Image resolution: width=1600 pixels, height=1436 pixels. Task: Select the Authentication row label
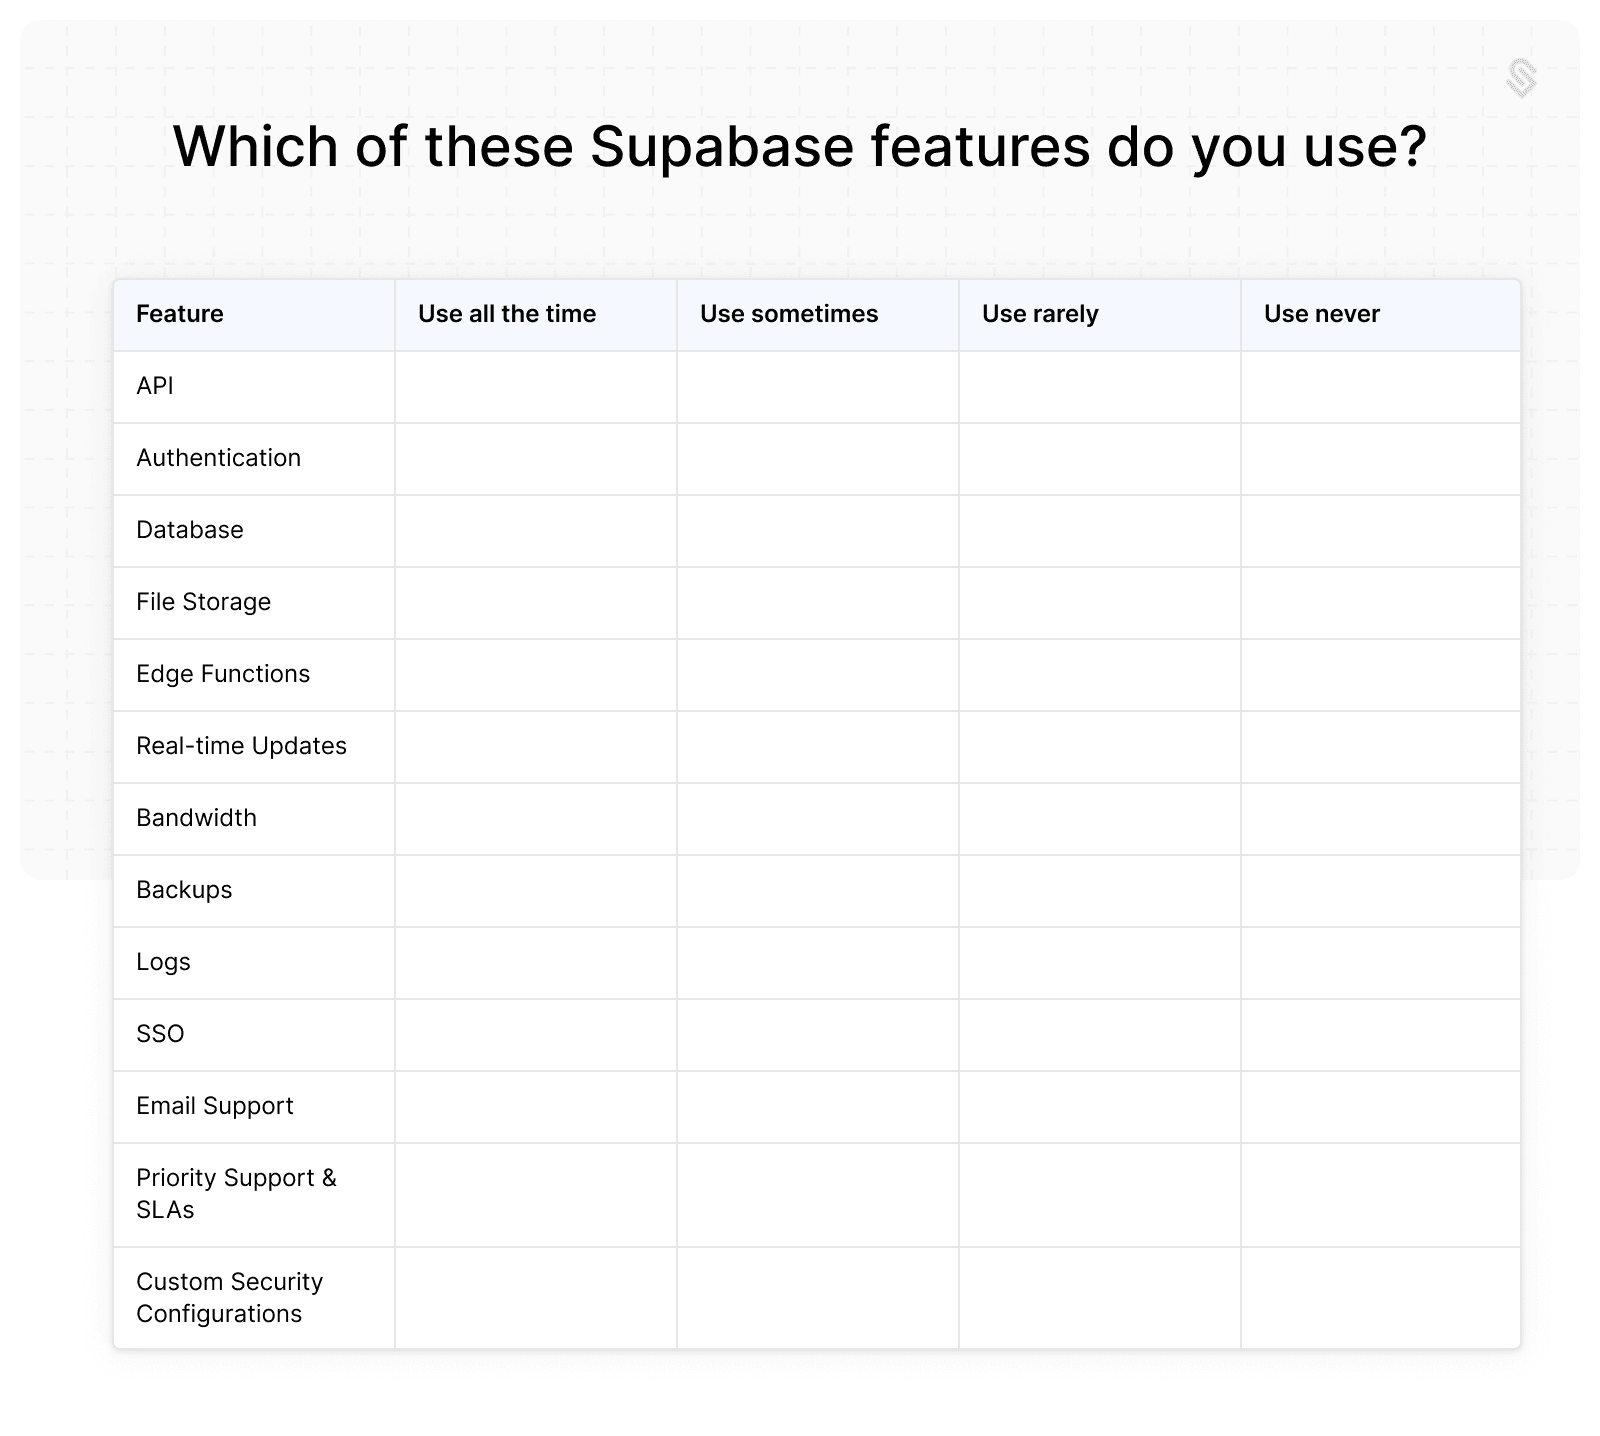(x=218, y=458)
